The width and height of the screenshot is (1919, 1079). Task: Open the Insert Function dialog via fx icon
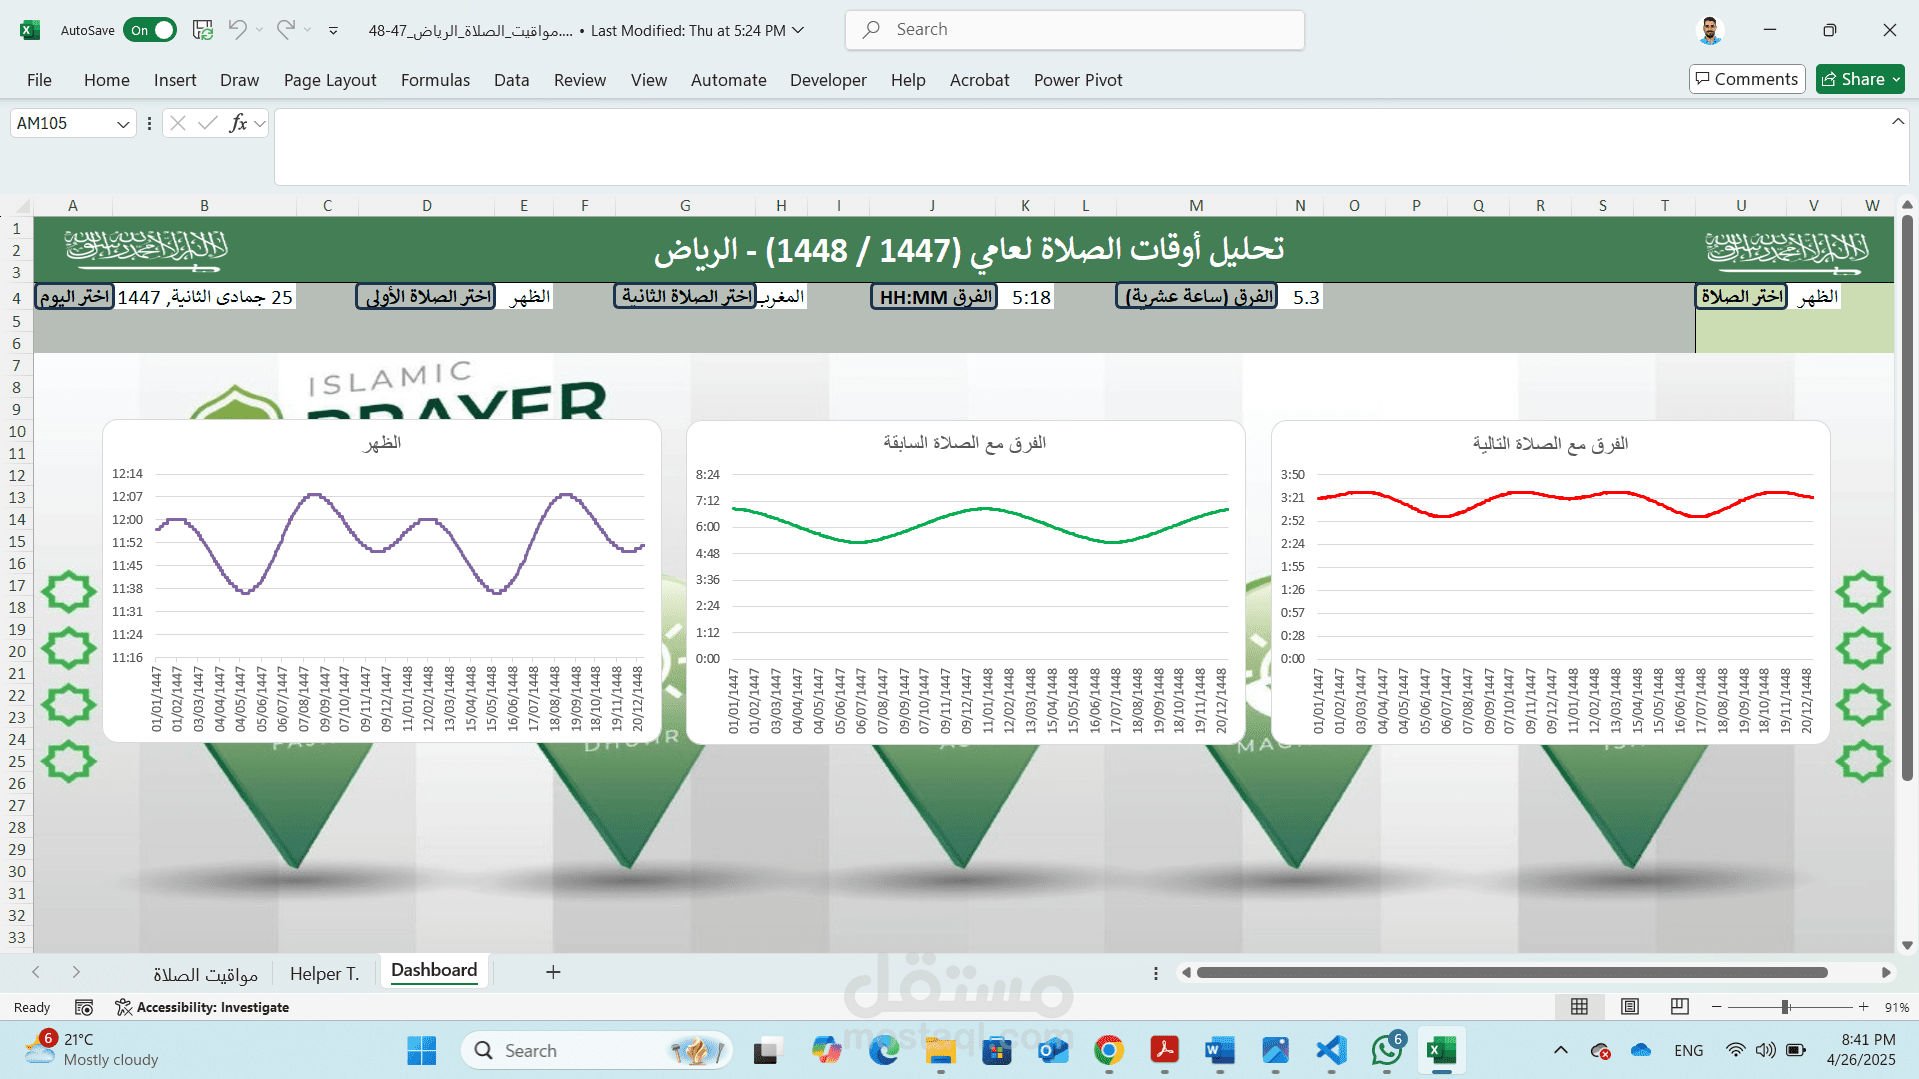(237, 123)
